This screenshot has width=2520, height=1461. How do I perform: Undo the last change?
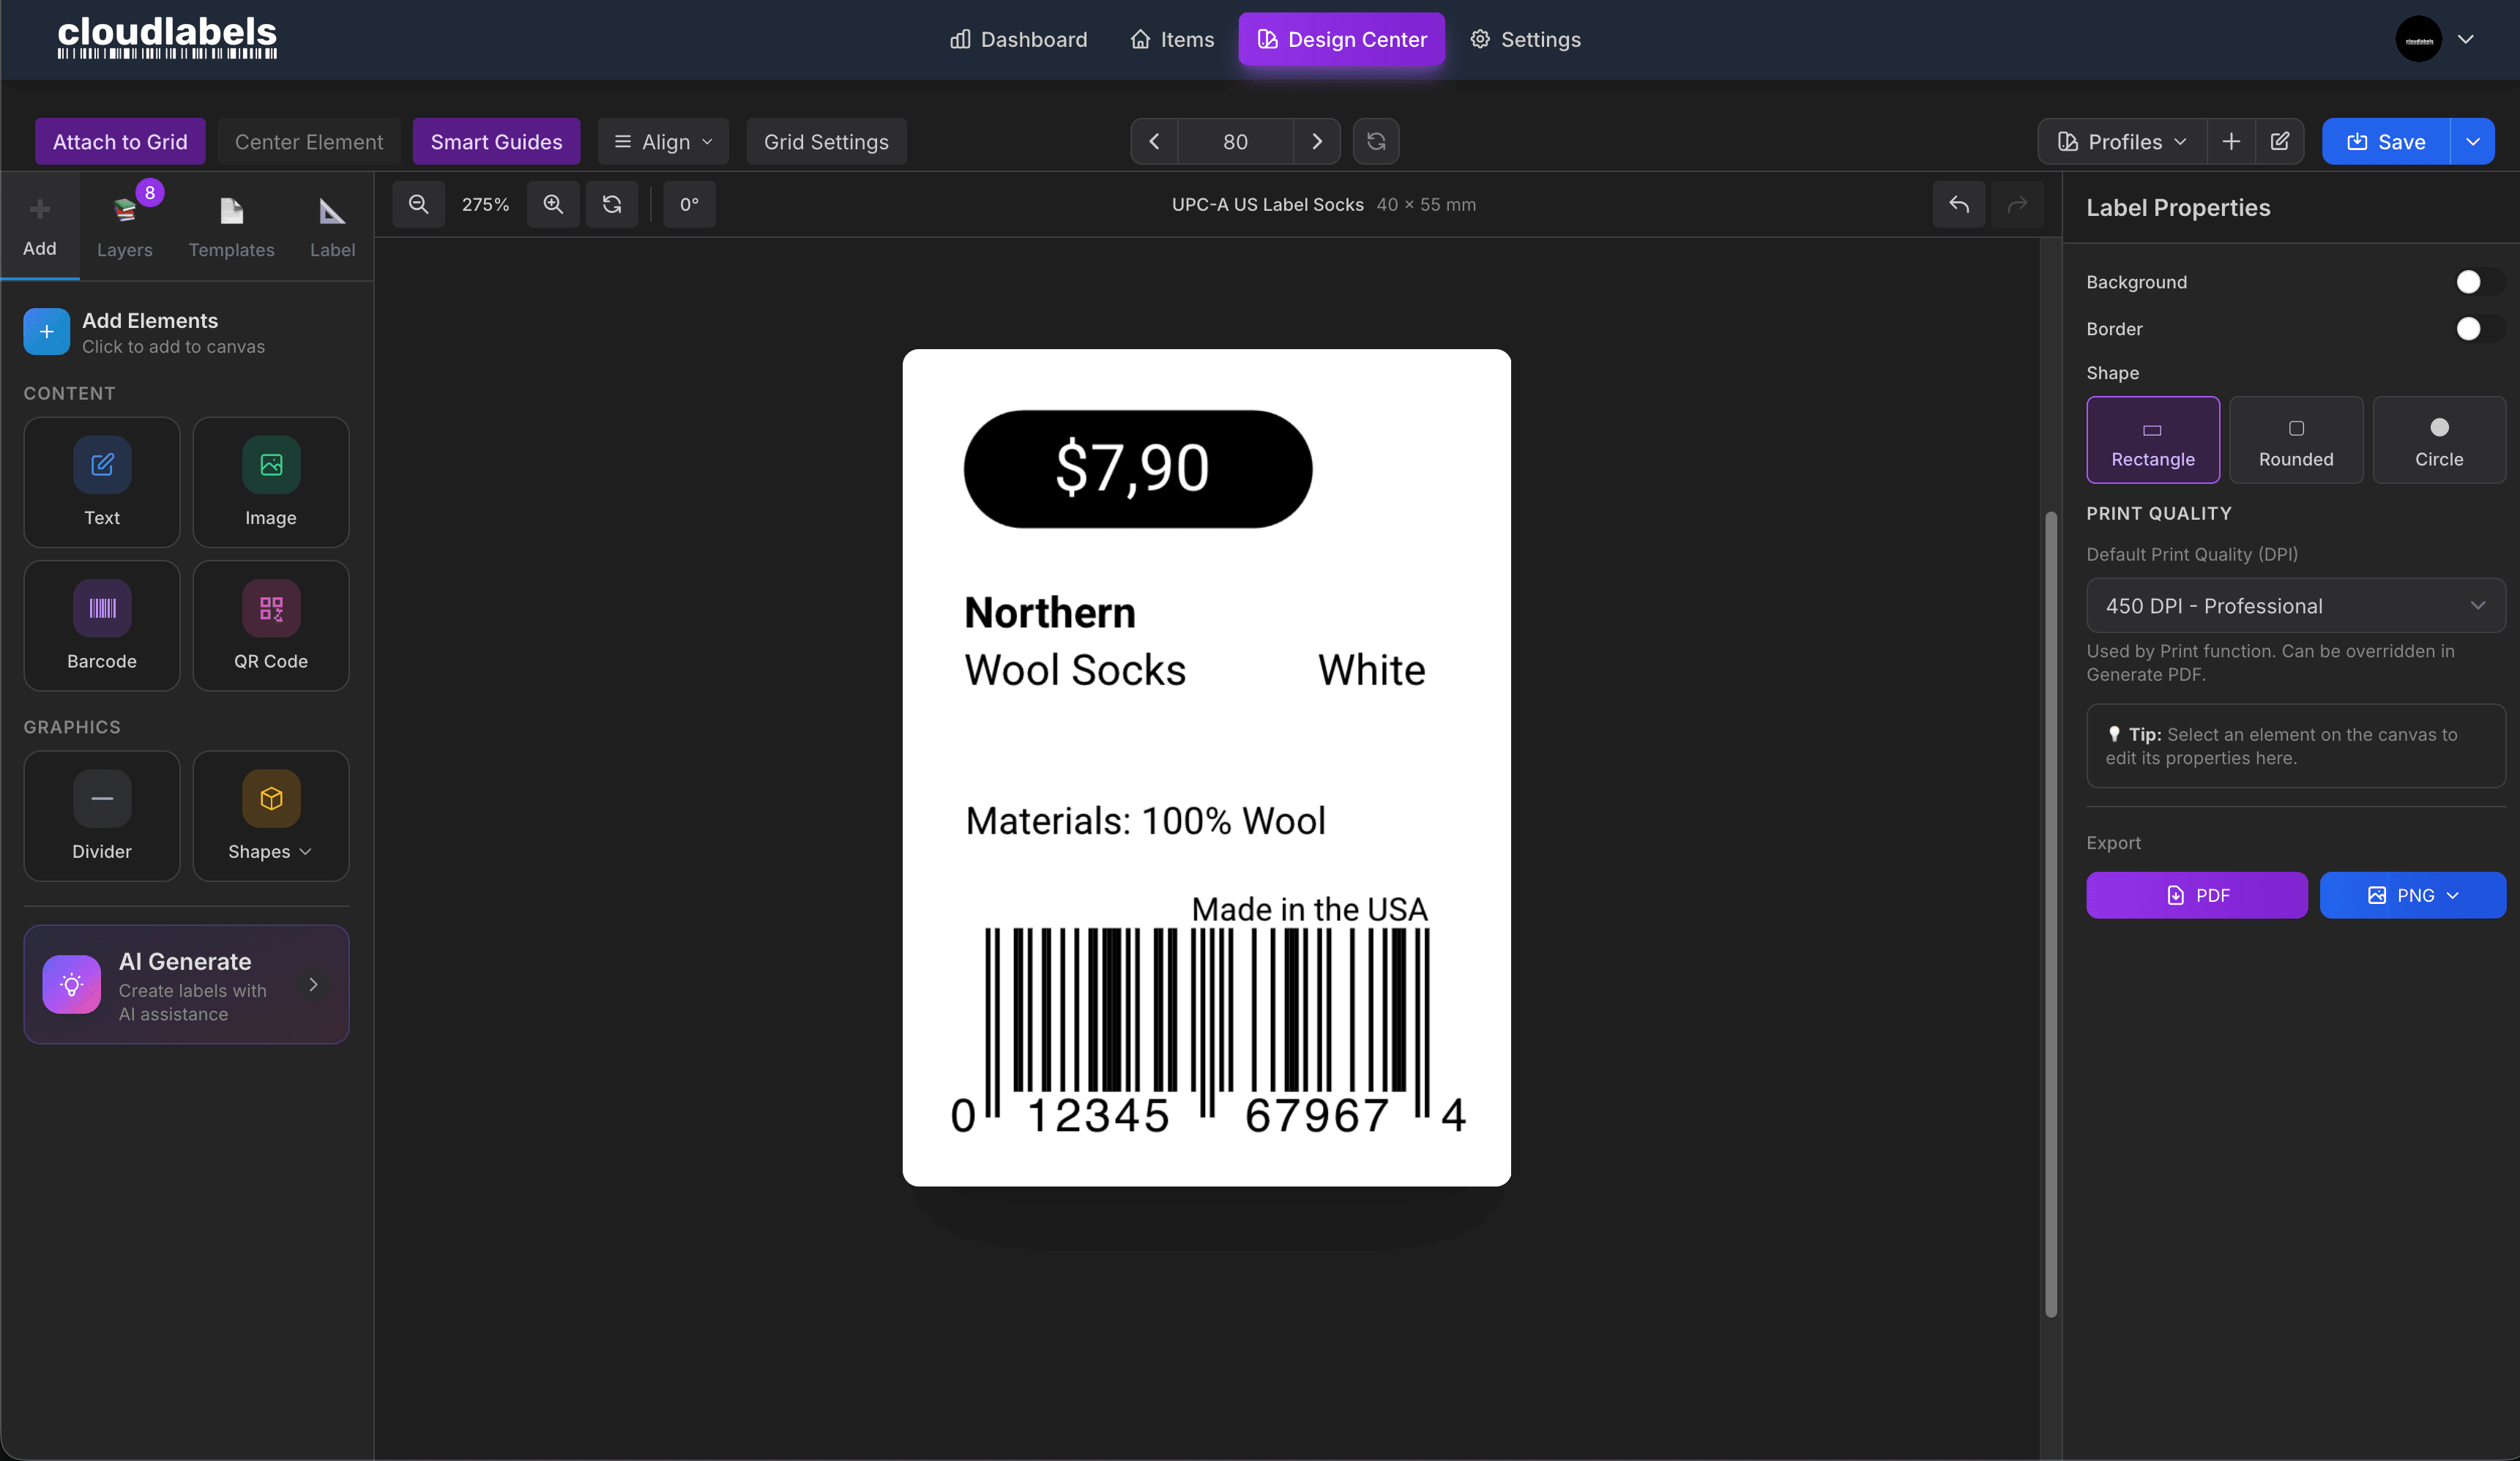pos(1958,204)
